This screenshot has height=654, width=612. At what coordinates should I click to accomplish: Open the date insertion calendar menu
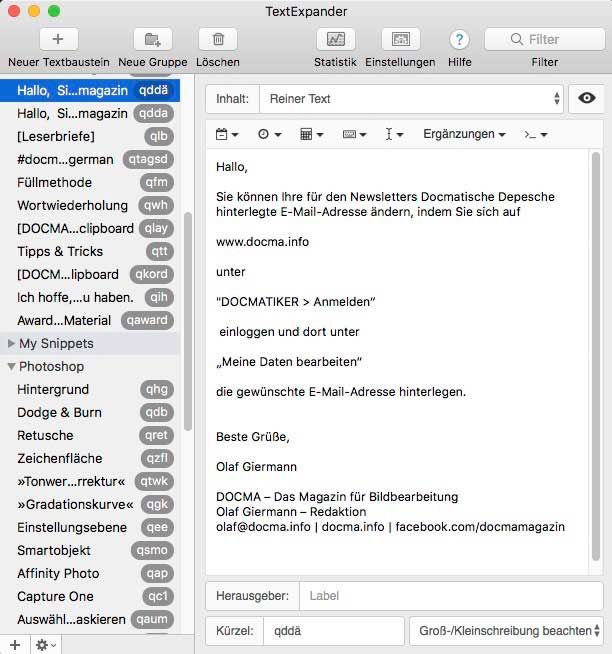pos(227,134)
